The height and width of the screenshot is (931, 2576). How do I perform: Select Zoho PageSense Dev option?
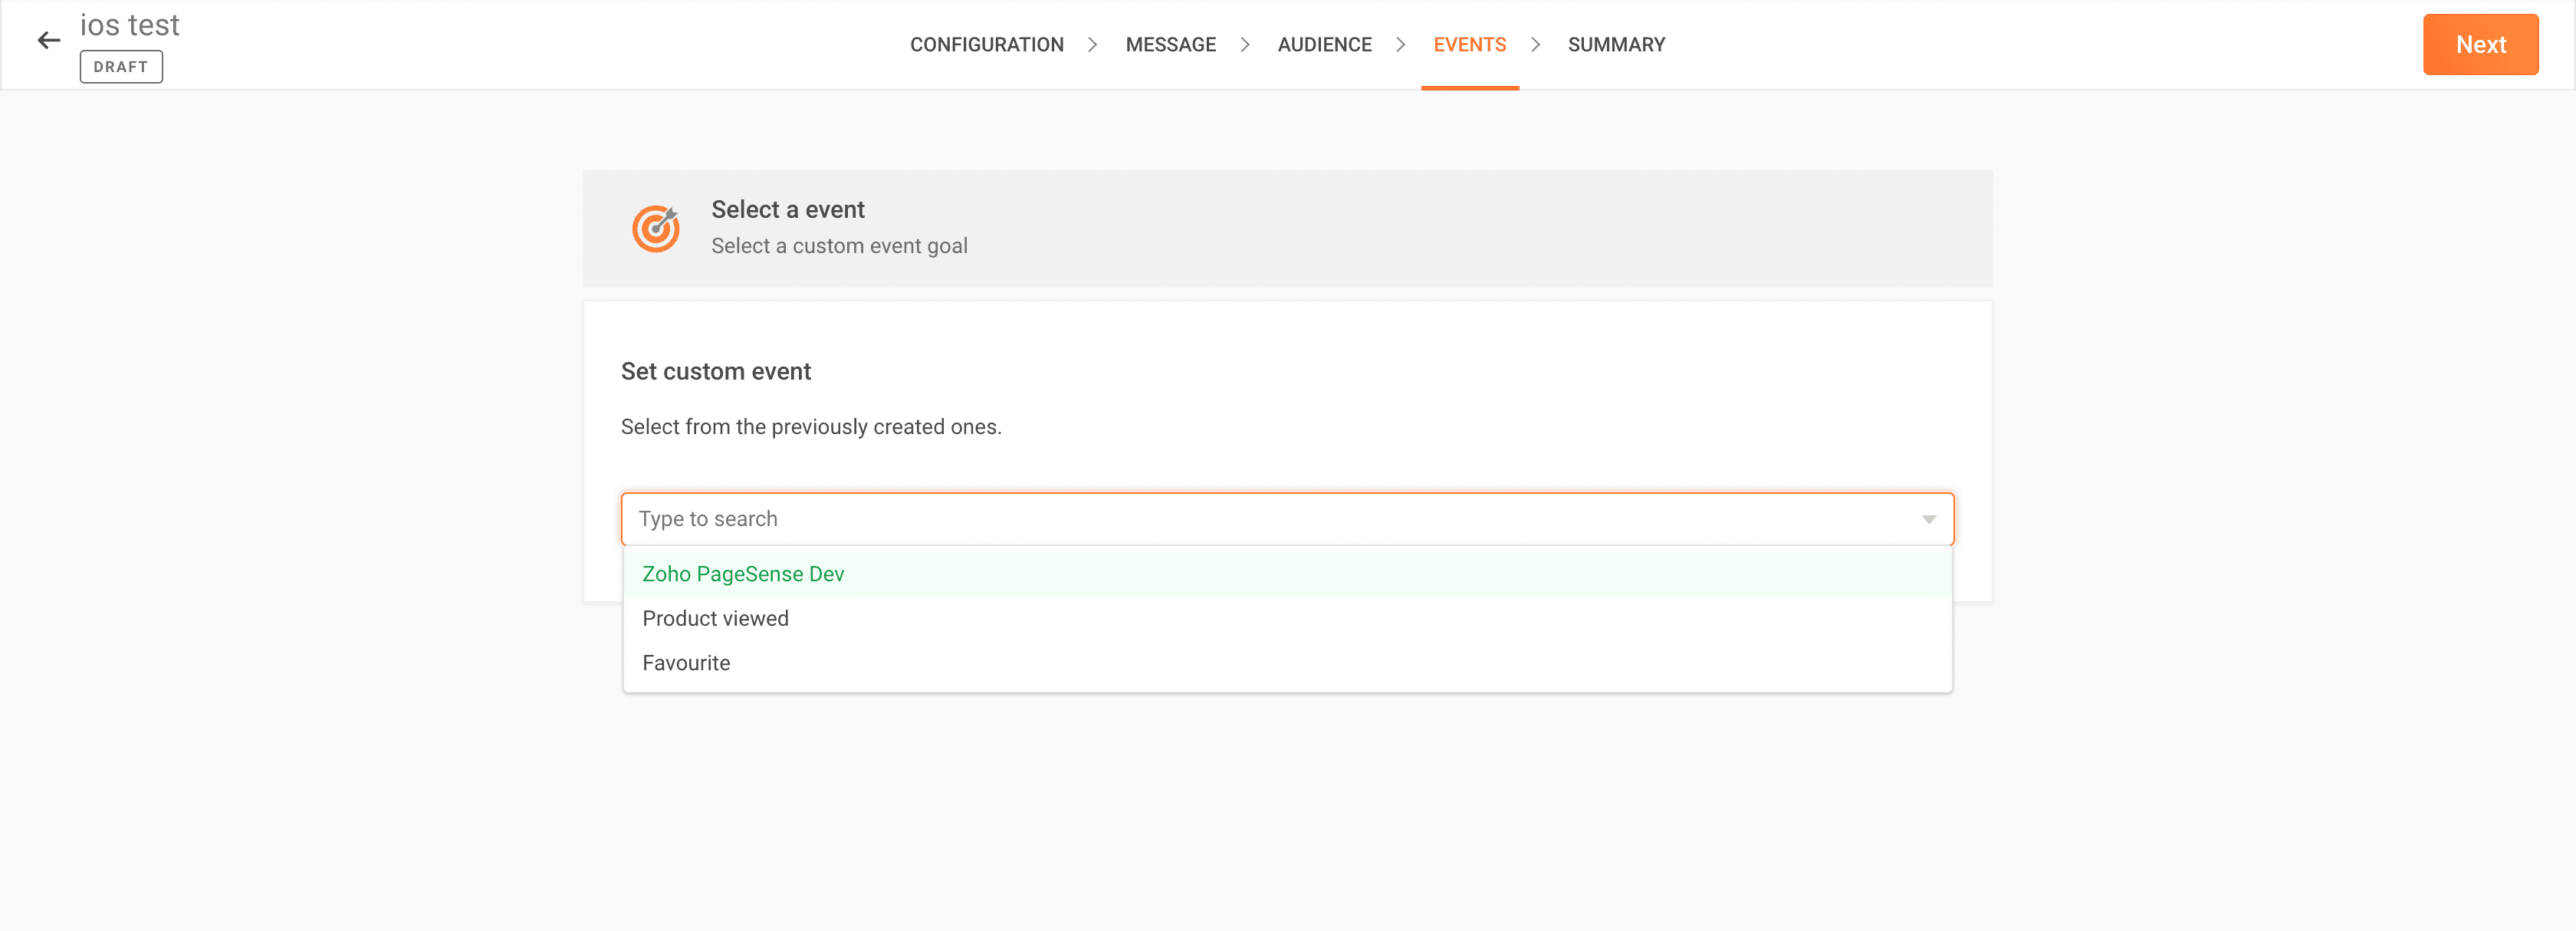(743, 574)
